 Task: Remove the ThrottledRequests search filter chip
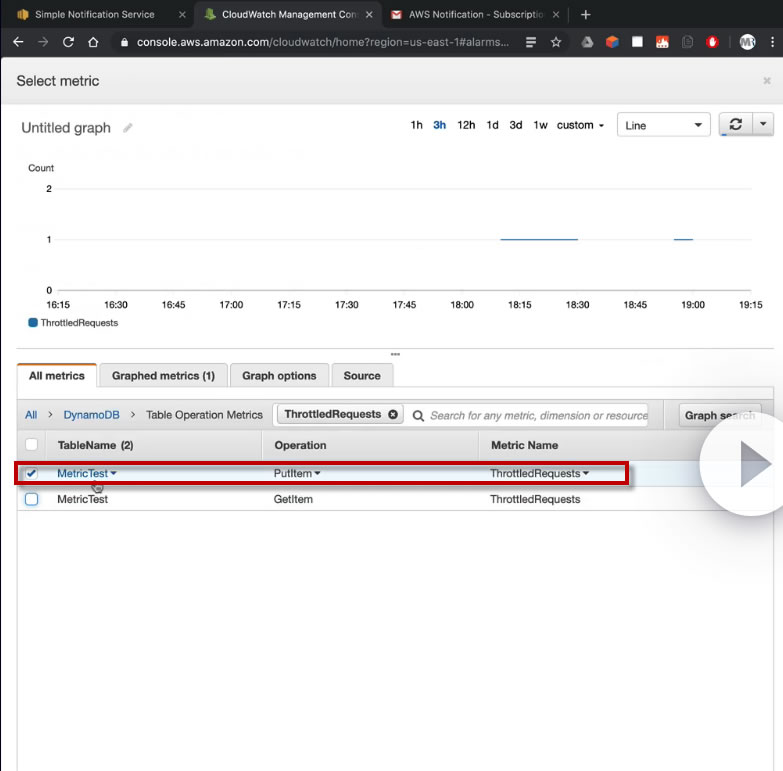(393, 414)
